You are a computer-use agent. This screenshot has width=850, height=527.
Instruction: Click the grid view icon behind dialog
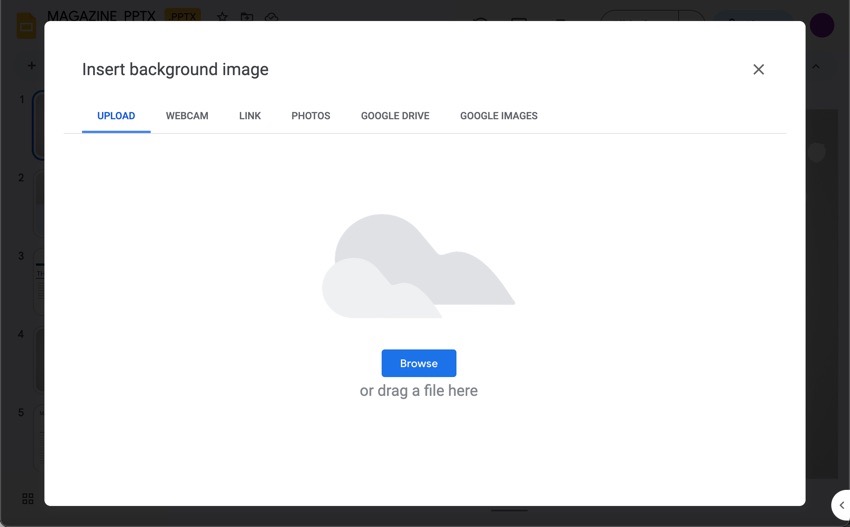(x=28, y=498)
